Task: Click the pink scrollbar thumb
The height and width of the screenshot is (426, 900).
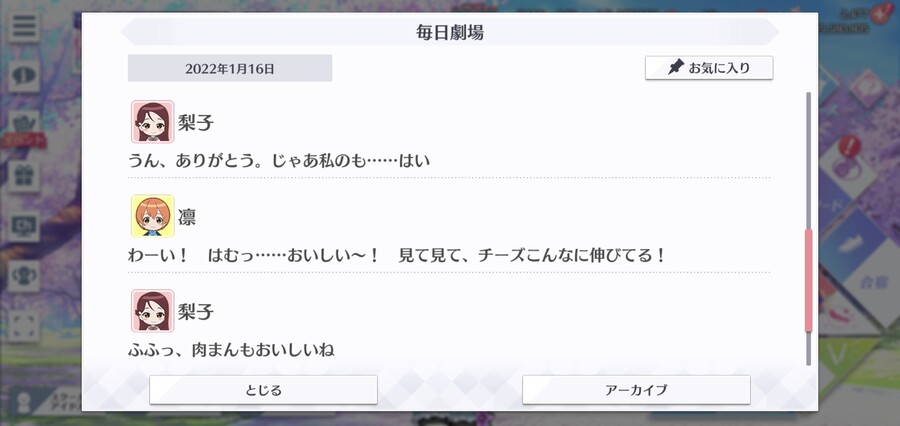Action: pos(809,280)
